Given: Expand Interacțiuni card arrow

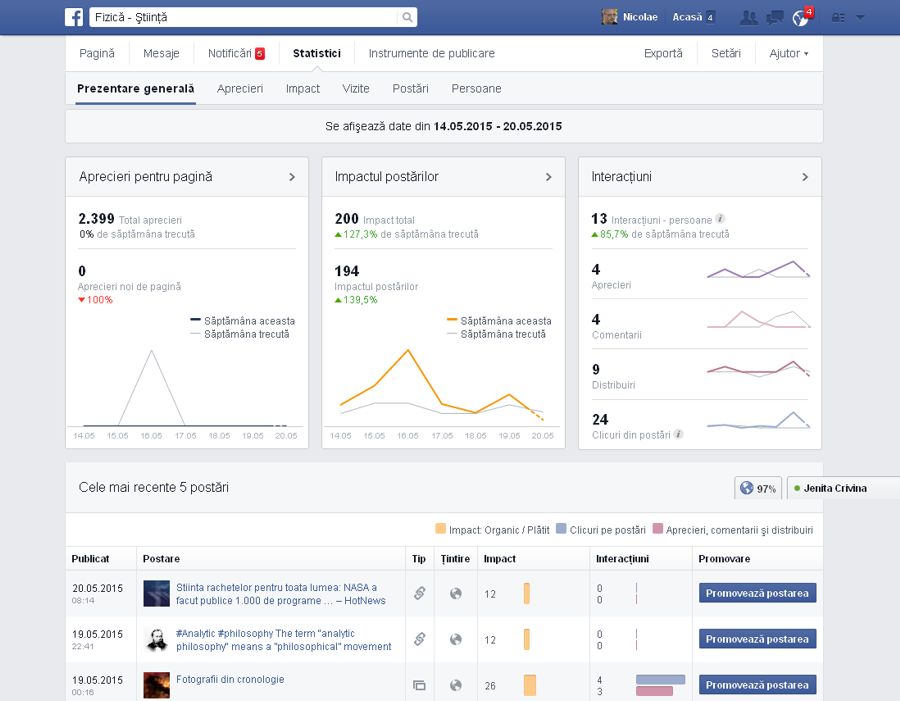Looking at the screenshot, I should pos(805,177).
